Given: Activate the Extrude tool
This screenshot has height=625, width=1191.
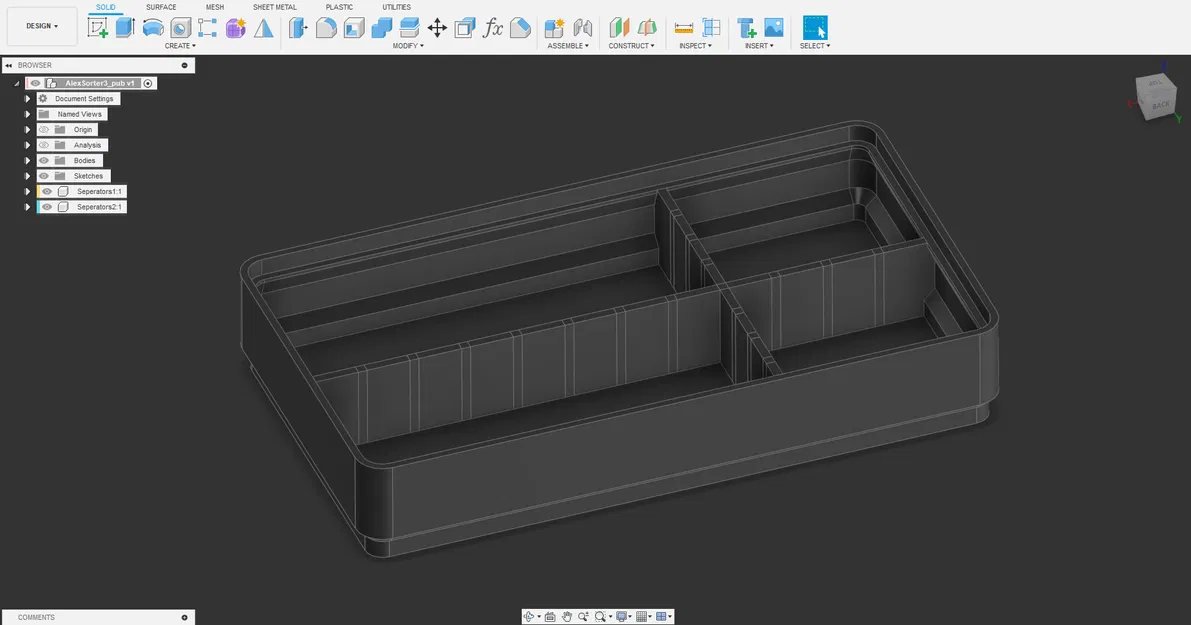Looking at the screenshot, I should [125, 27].
